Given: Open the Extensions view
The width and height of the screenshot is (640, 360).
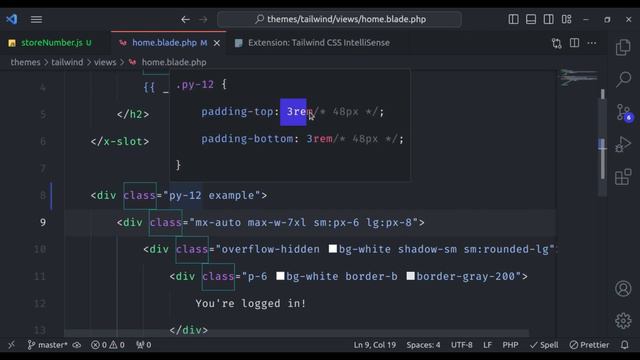Looking at the screenshot, I should coord(623,177).
